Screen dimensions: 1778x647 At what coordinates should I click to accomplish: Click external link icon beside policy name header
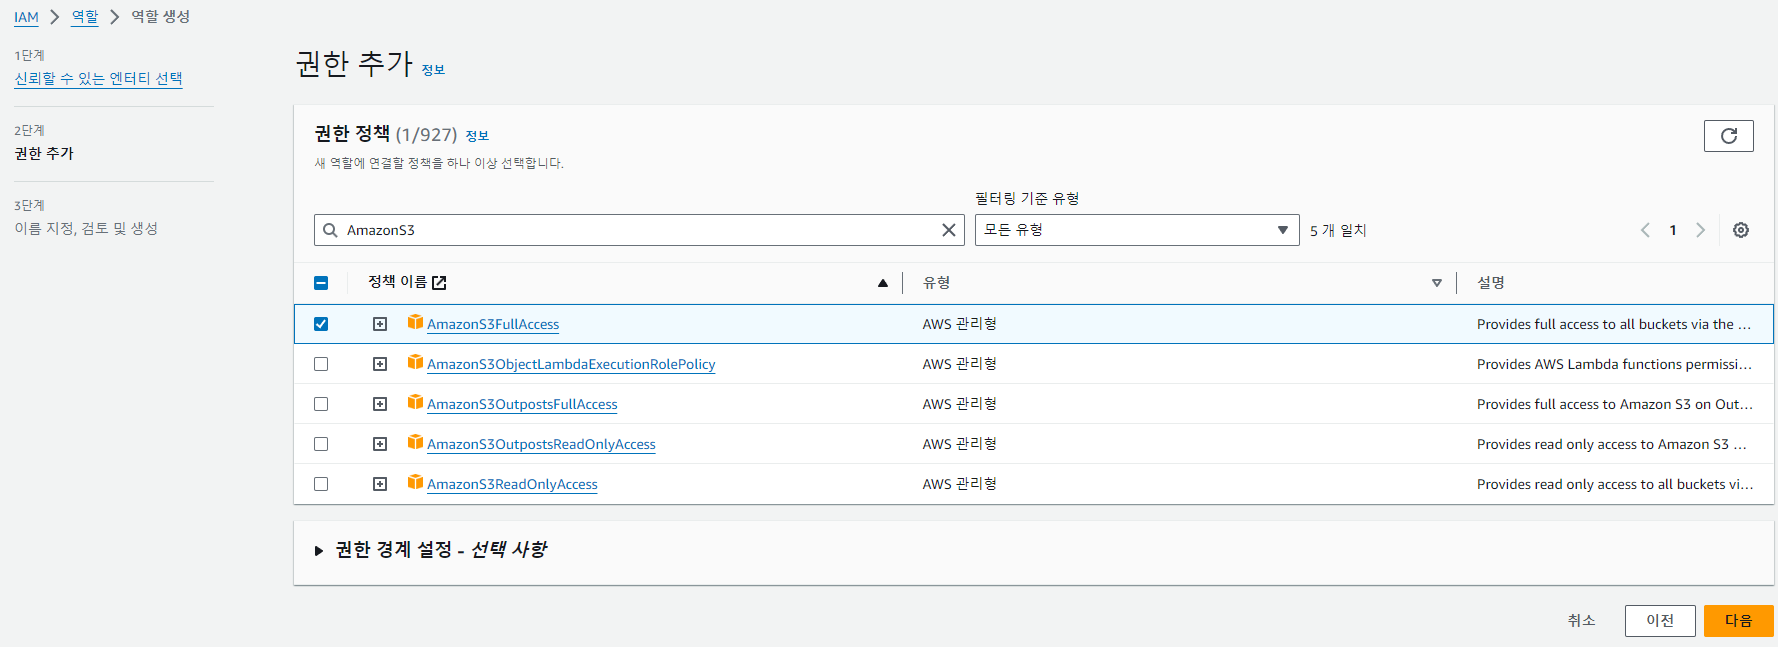[x=439, y=283]
